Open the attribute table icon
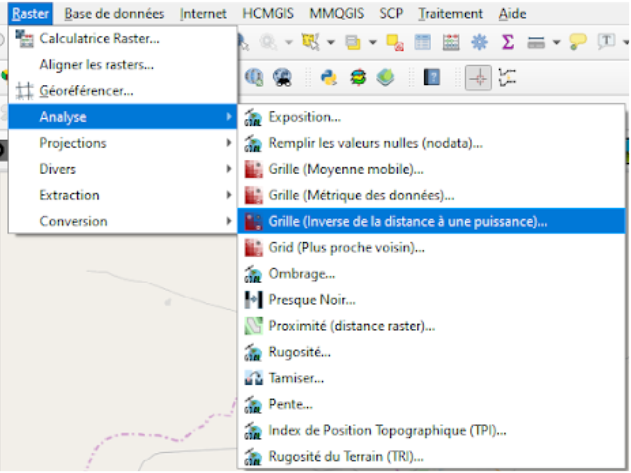Viewport: 631px width, 473px height. pos(423,43)
